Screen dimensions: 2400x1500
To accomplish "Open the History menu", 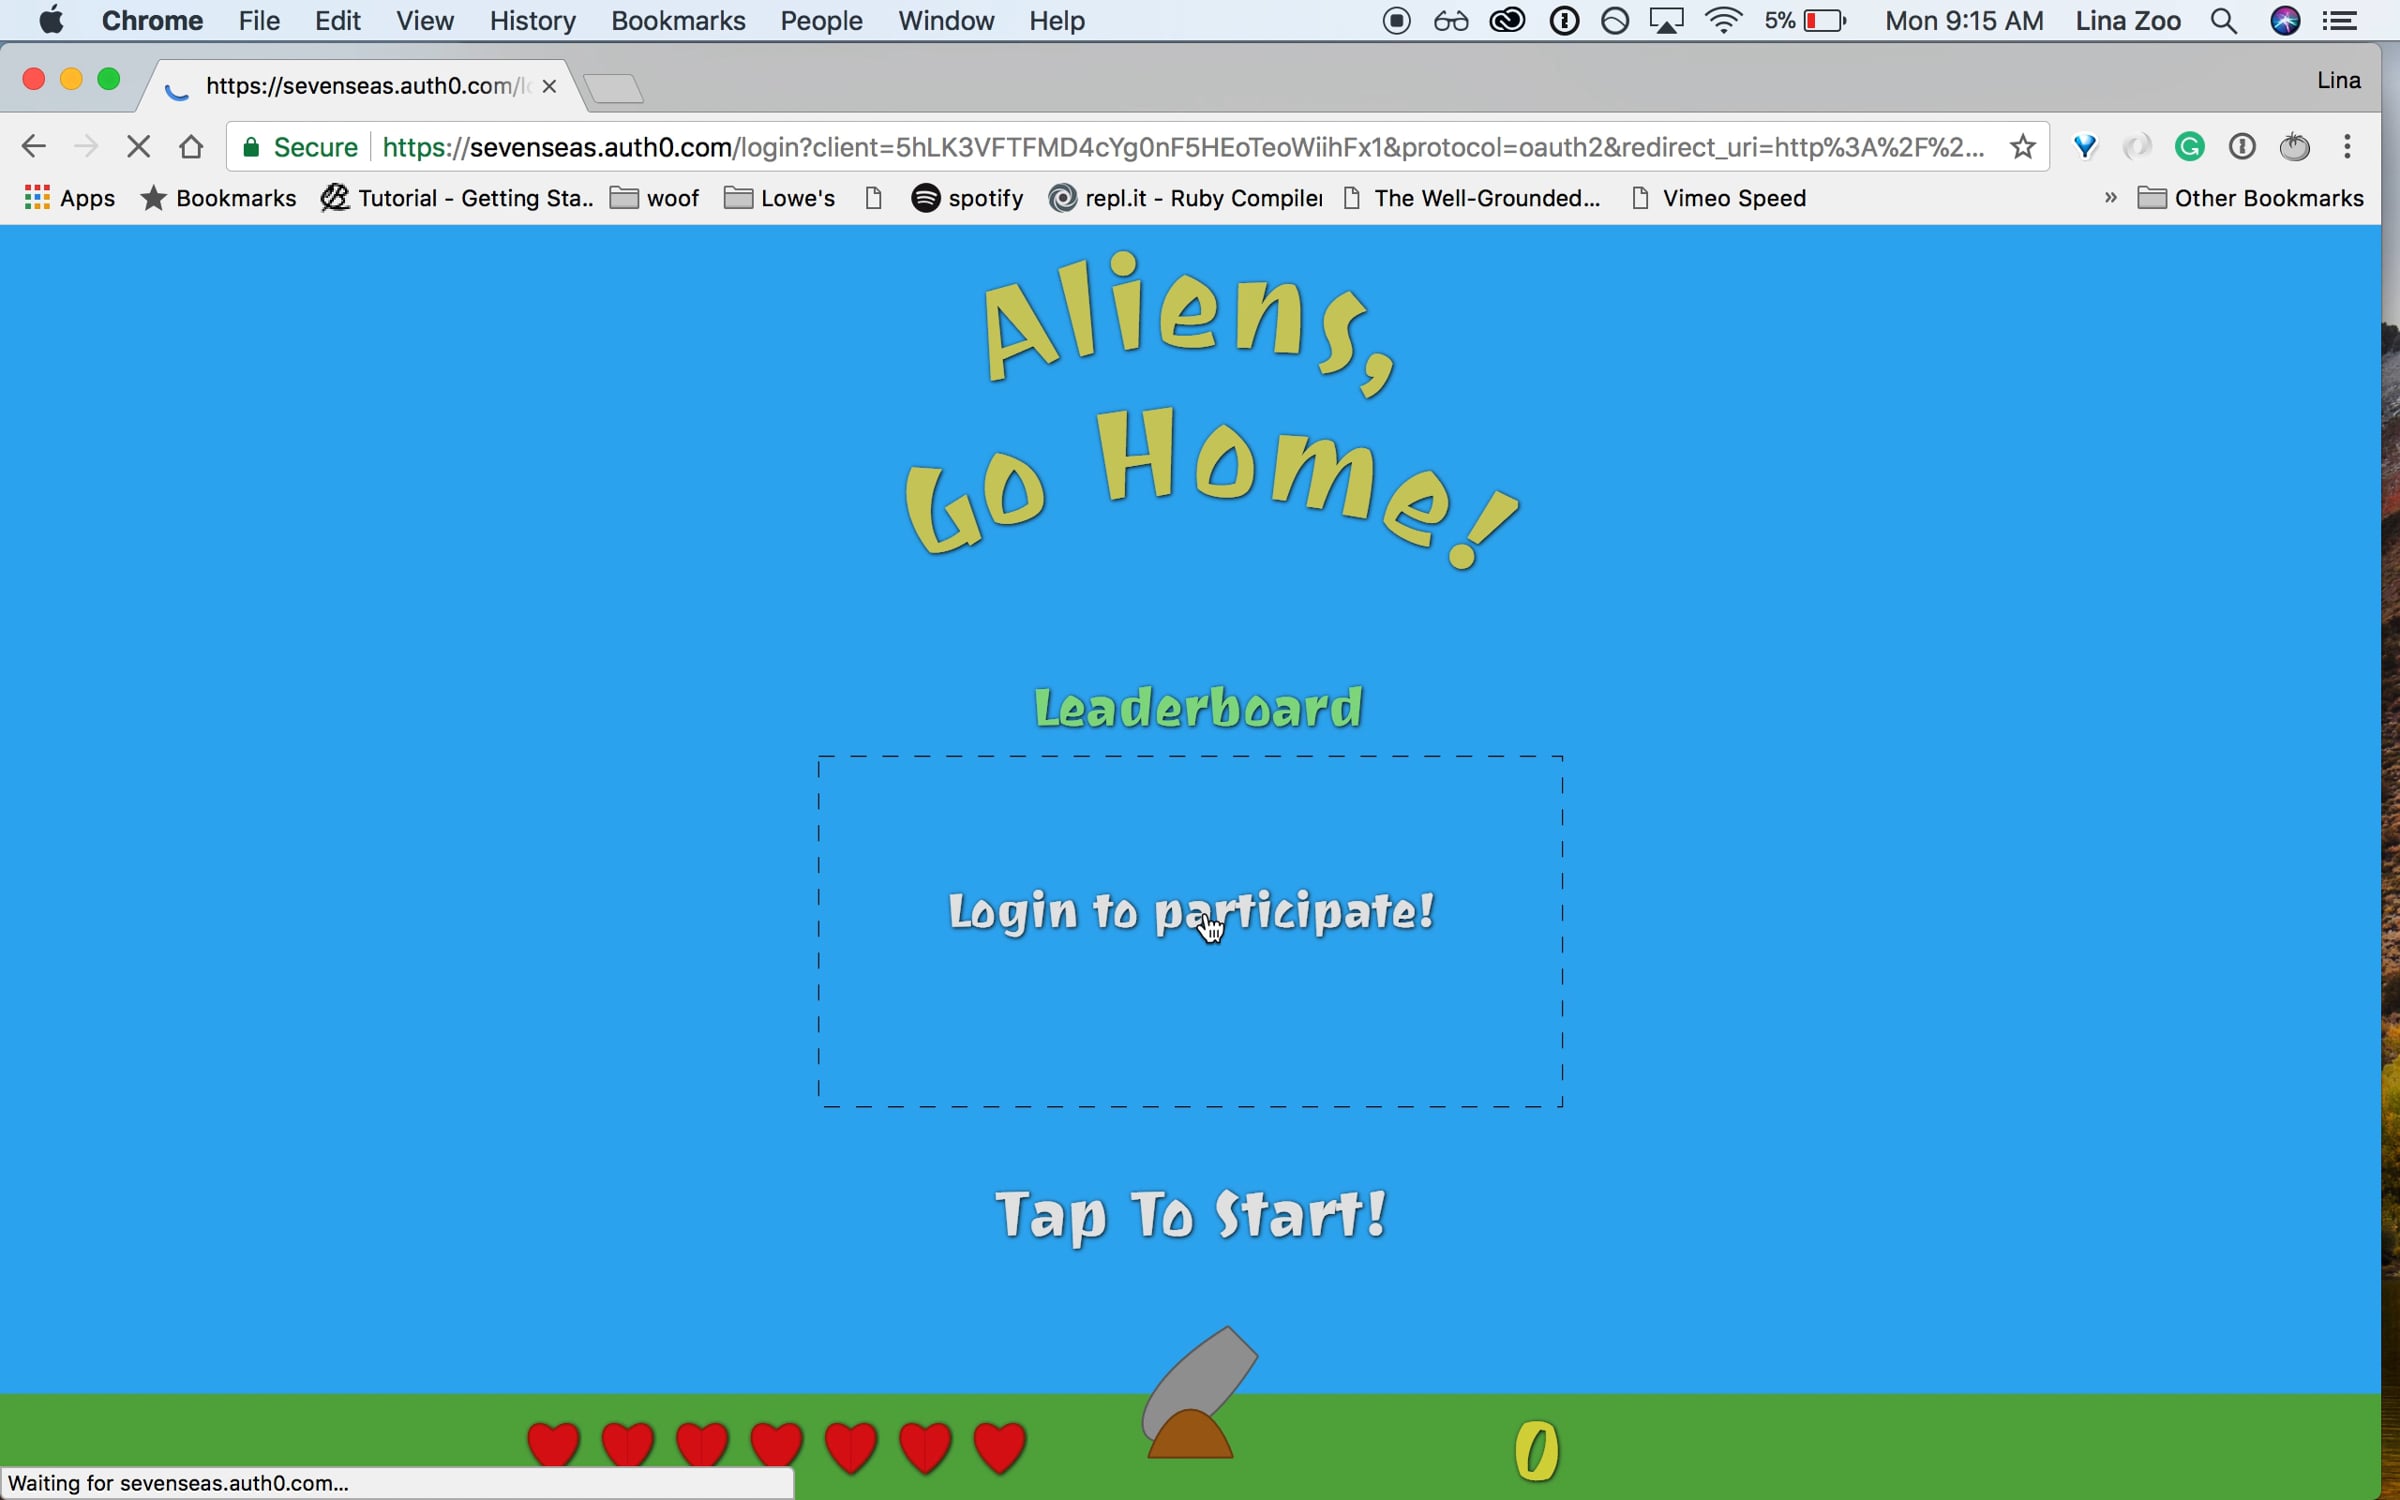I will pyautogui.click(x=532, y=21).
